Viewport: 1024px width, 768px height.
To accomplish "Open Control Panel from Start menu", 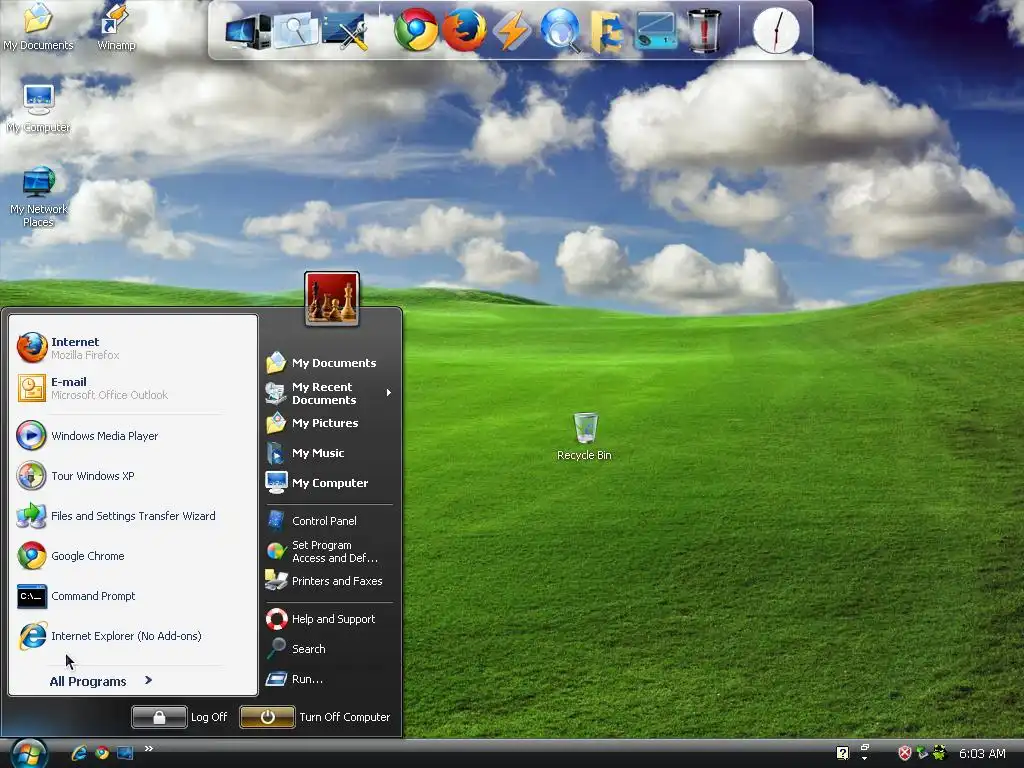I will pos(329,520).
